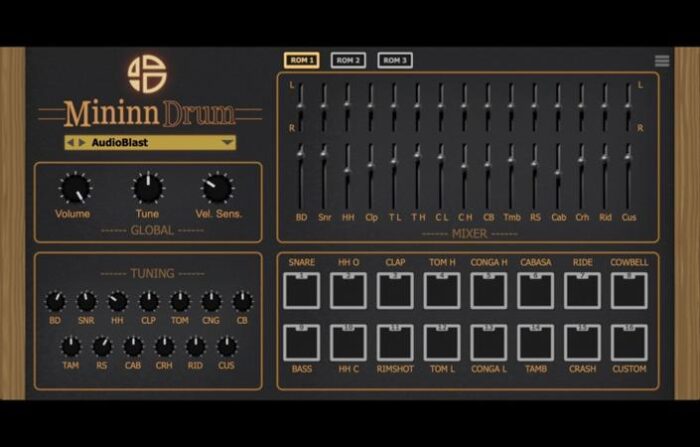Tap the CONGA H pad

(489, 290)
